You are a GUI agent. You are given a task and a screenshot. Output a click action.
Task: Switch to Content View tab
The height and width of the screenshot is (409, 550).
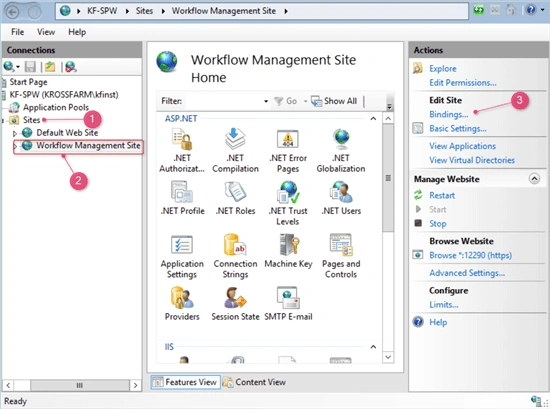pos(255,382)
